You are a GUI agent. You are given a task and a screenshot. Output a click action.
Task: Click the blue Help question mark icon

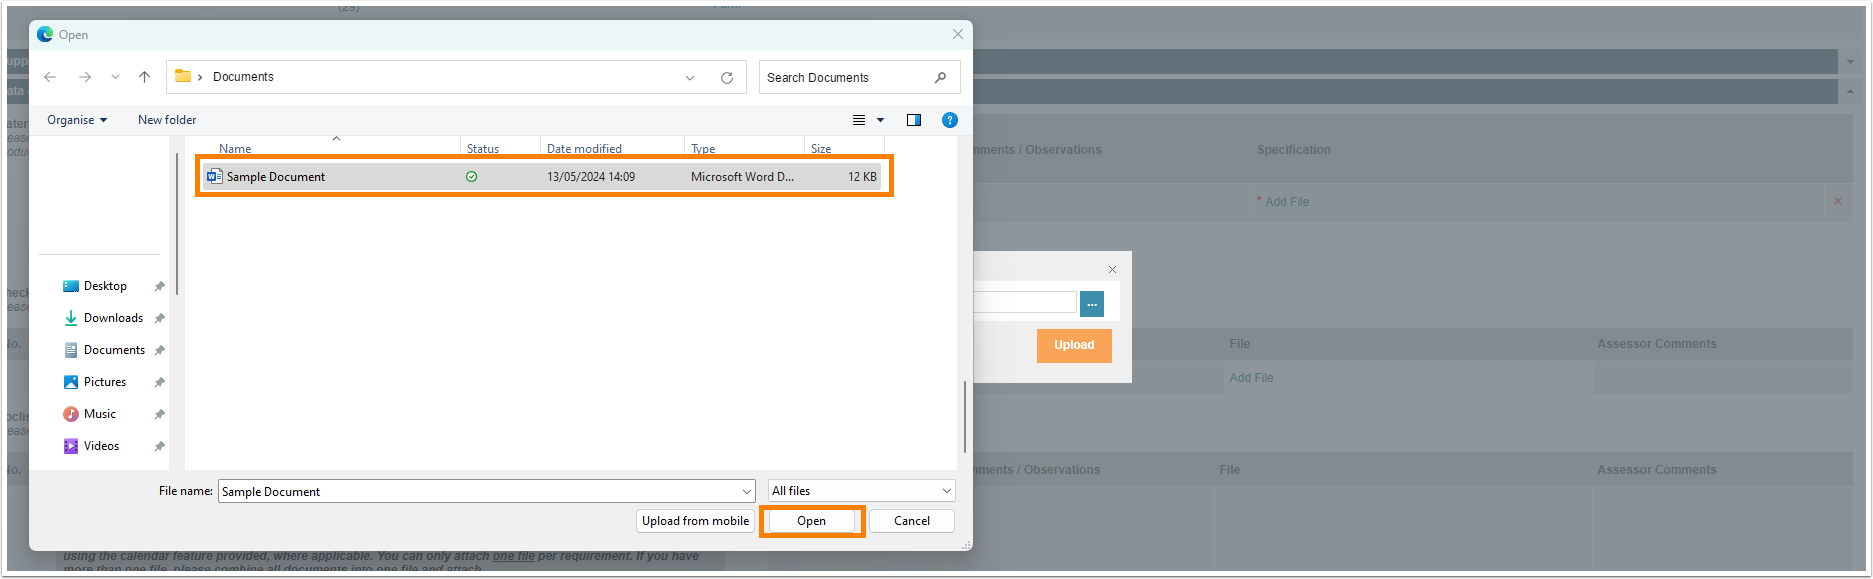950,120
